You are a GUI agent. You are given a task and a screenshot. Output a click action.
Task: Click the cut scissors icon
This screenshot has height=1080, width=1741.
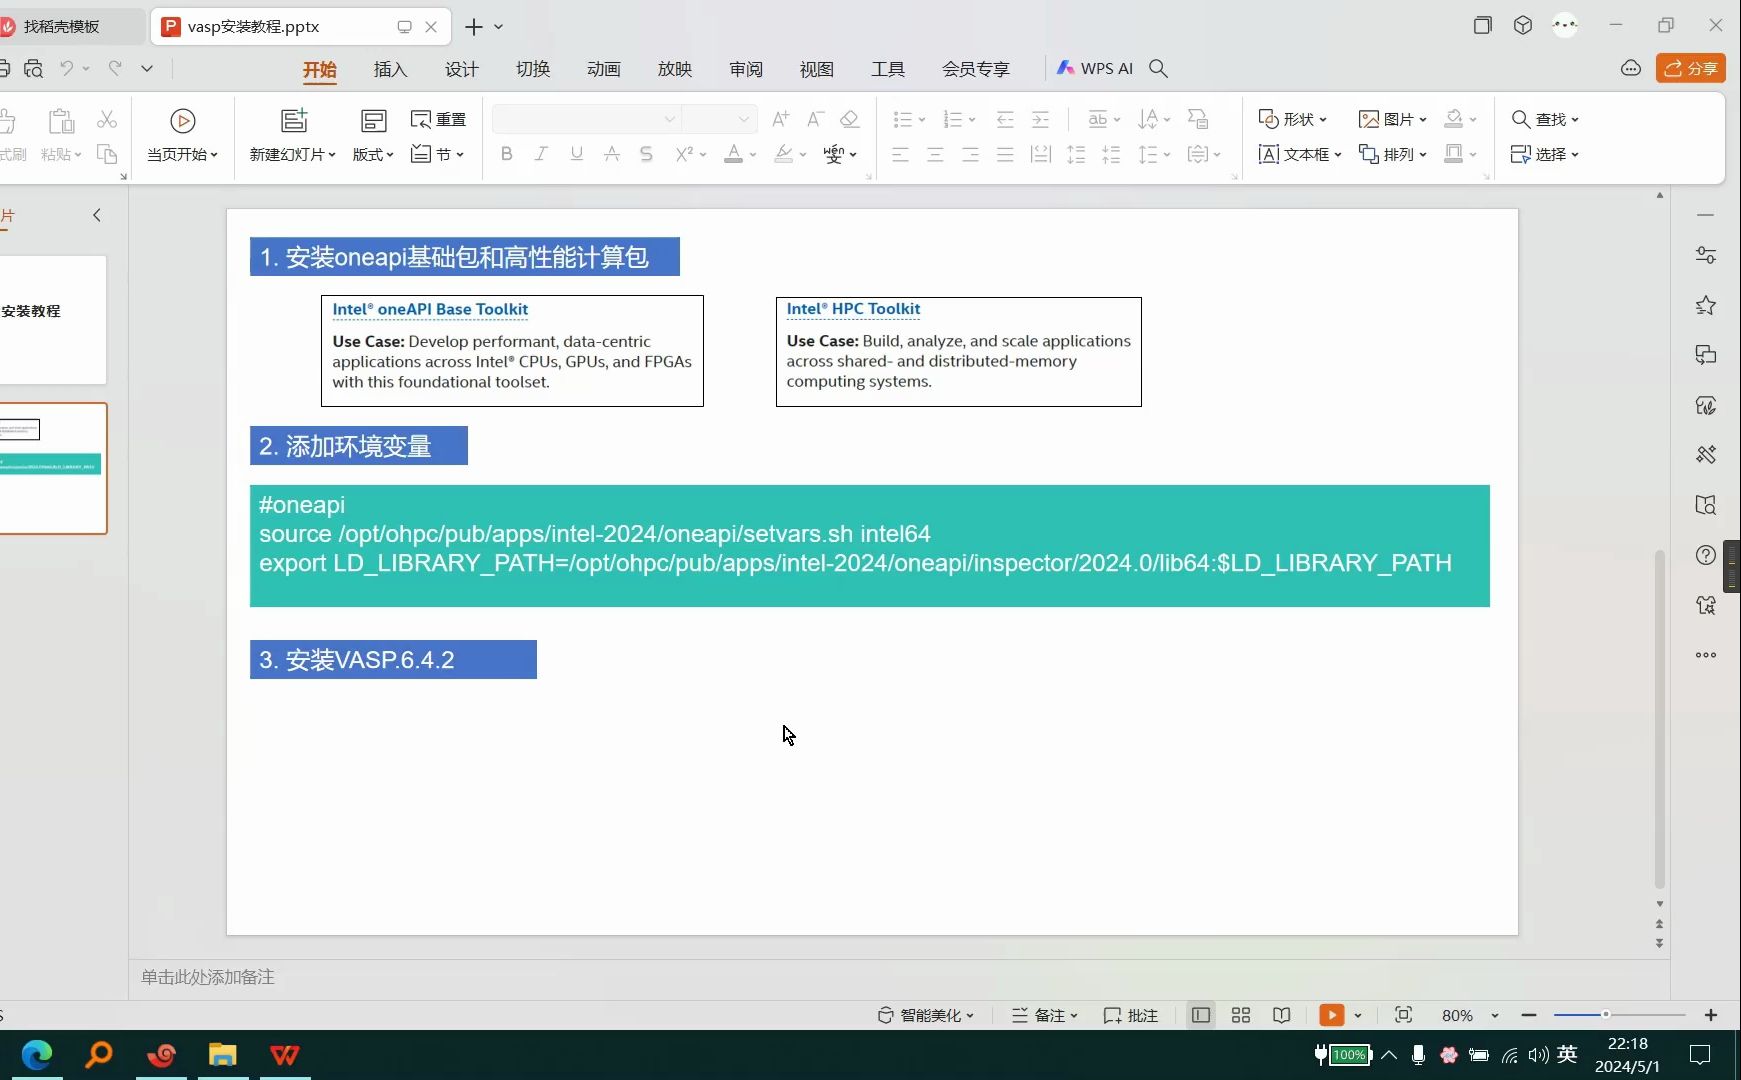(107, 120)
